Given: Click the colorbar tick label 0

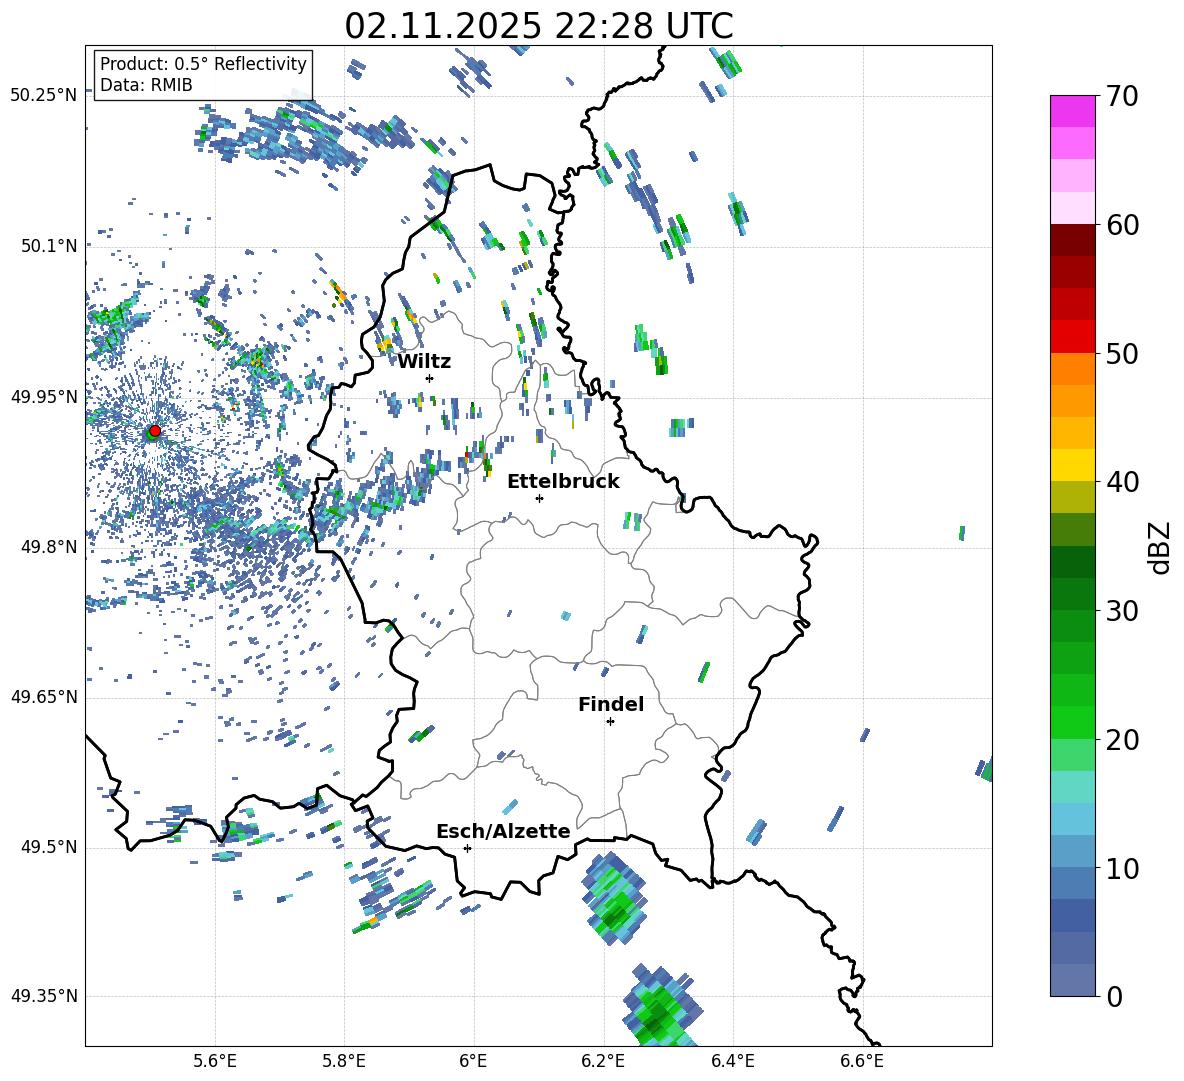Looking at the screenshot, I should (x=1114, y=996).
